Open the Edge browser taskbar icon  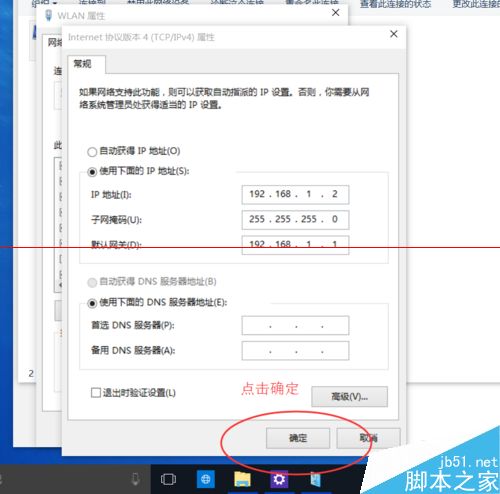click(206, 479)
